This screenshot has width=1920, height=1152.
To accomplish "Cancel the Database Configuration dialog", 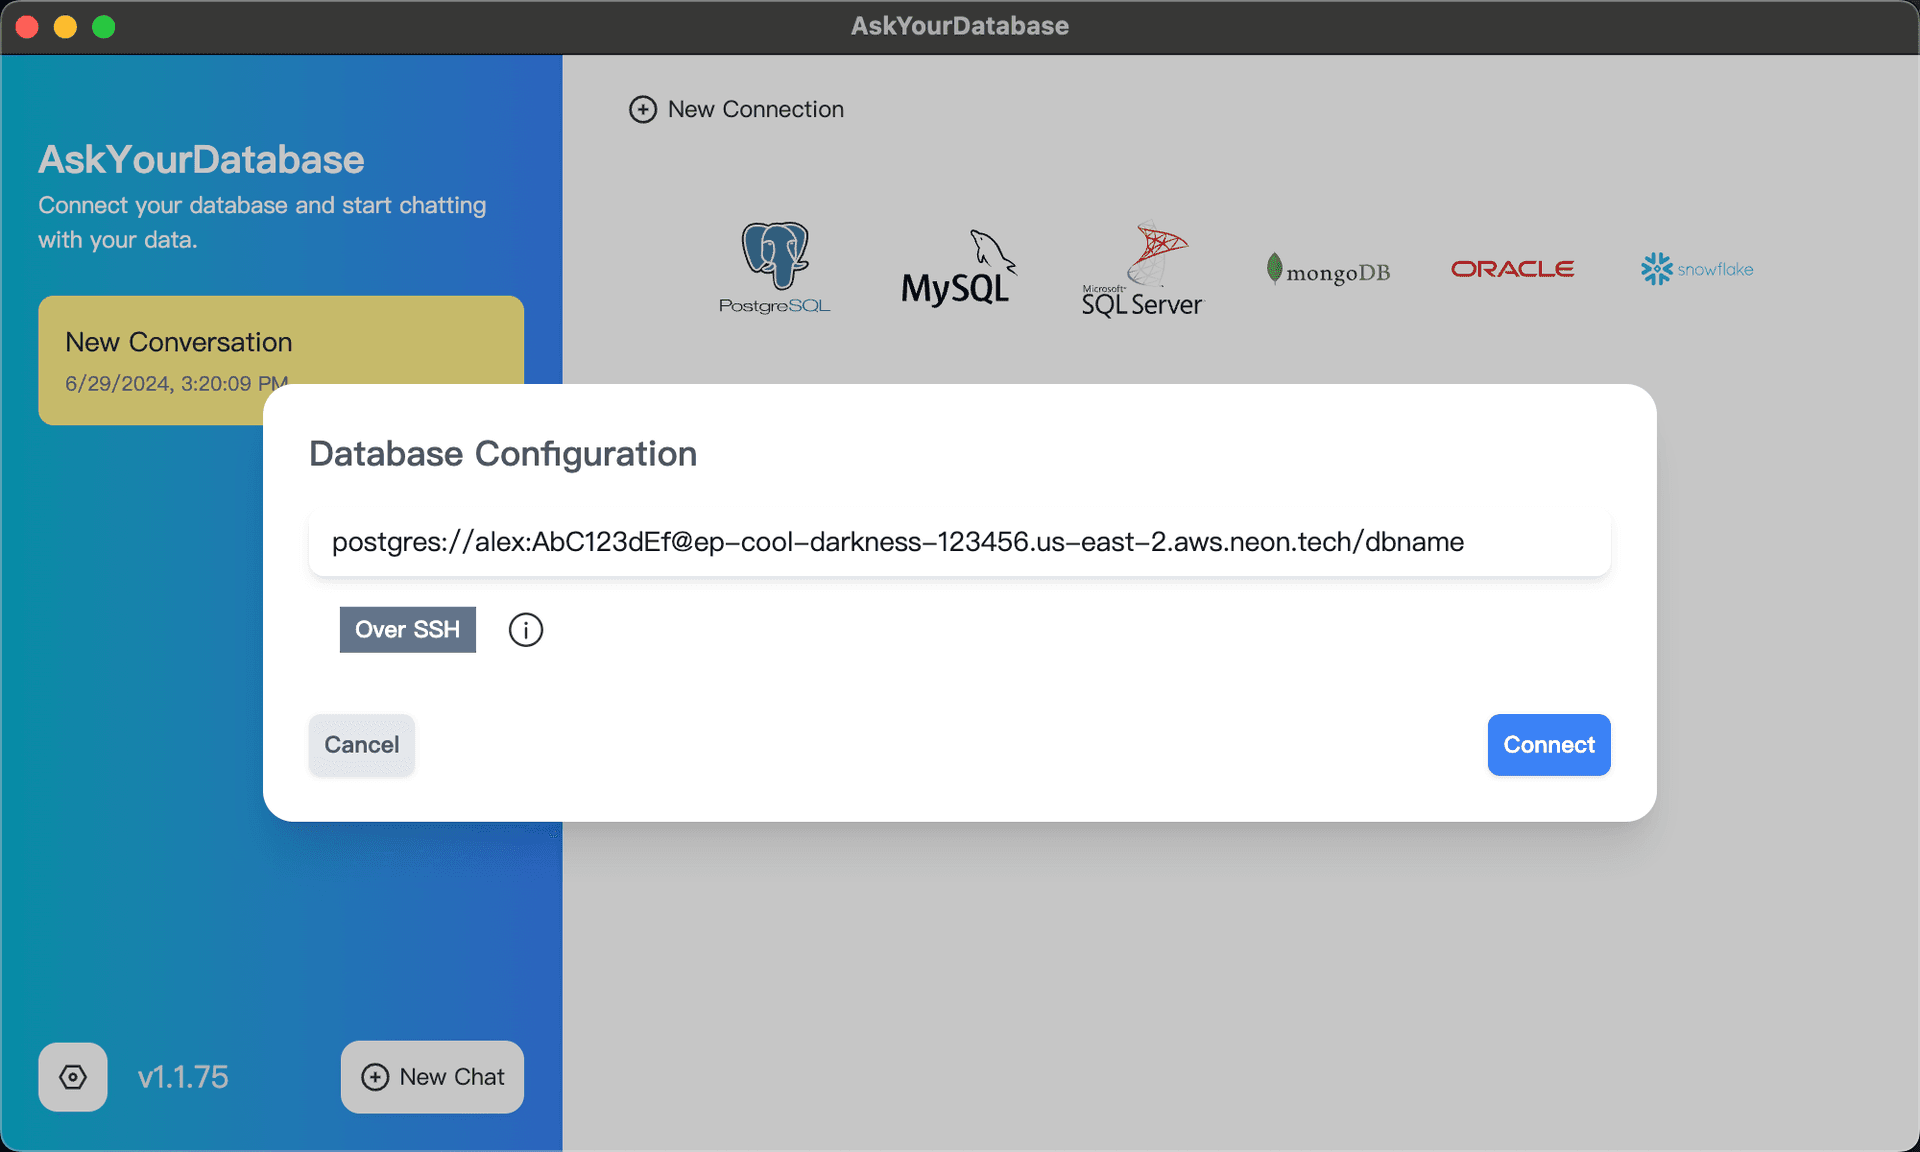I will click(x=361, y=744).
